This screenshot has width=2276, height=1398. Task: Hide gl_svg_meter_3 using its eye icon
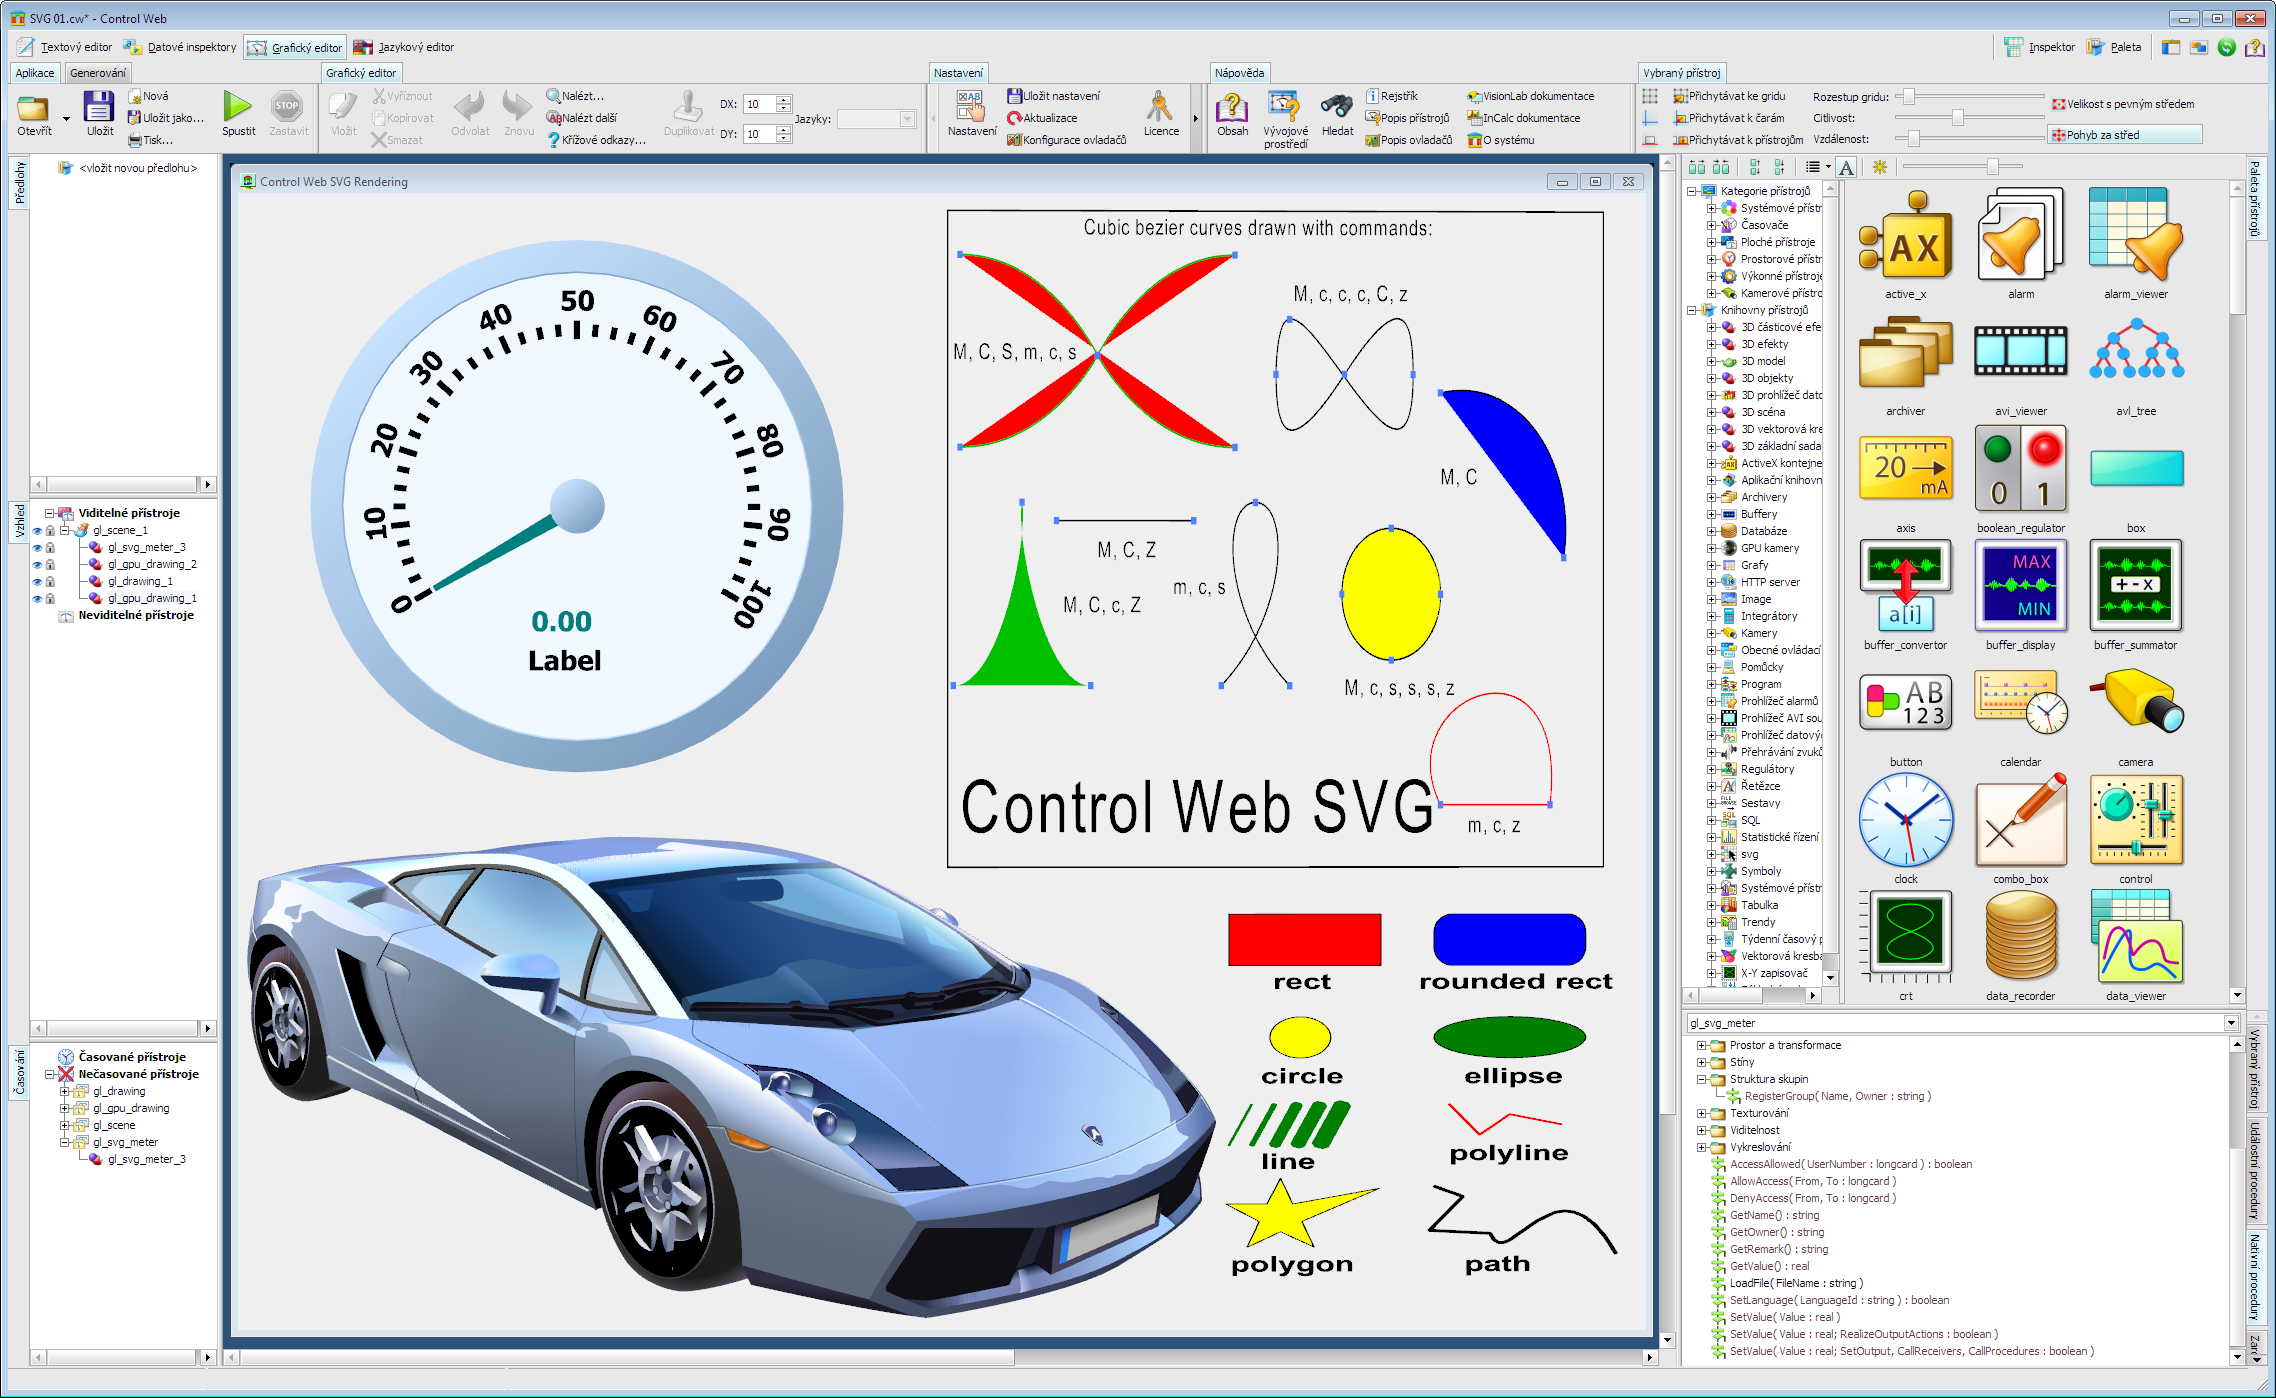click(38, 548)
